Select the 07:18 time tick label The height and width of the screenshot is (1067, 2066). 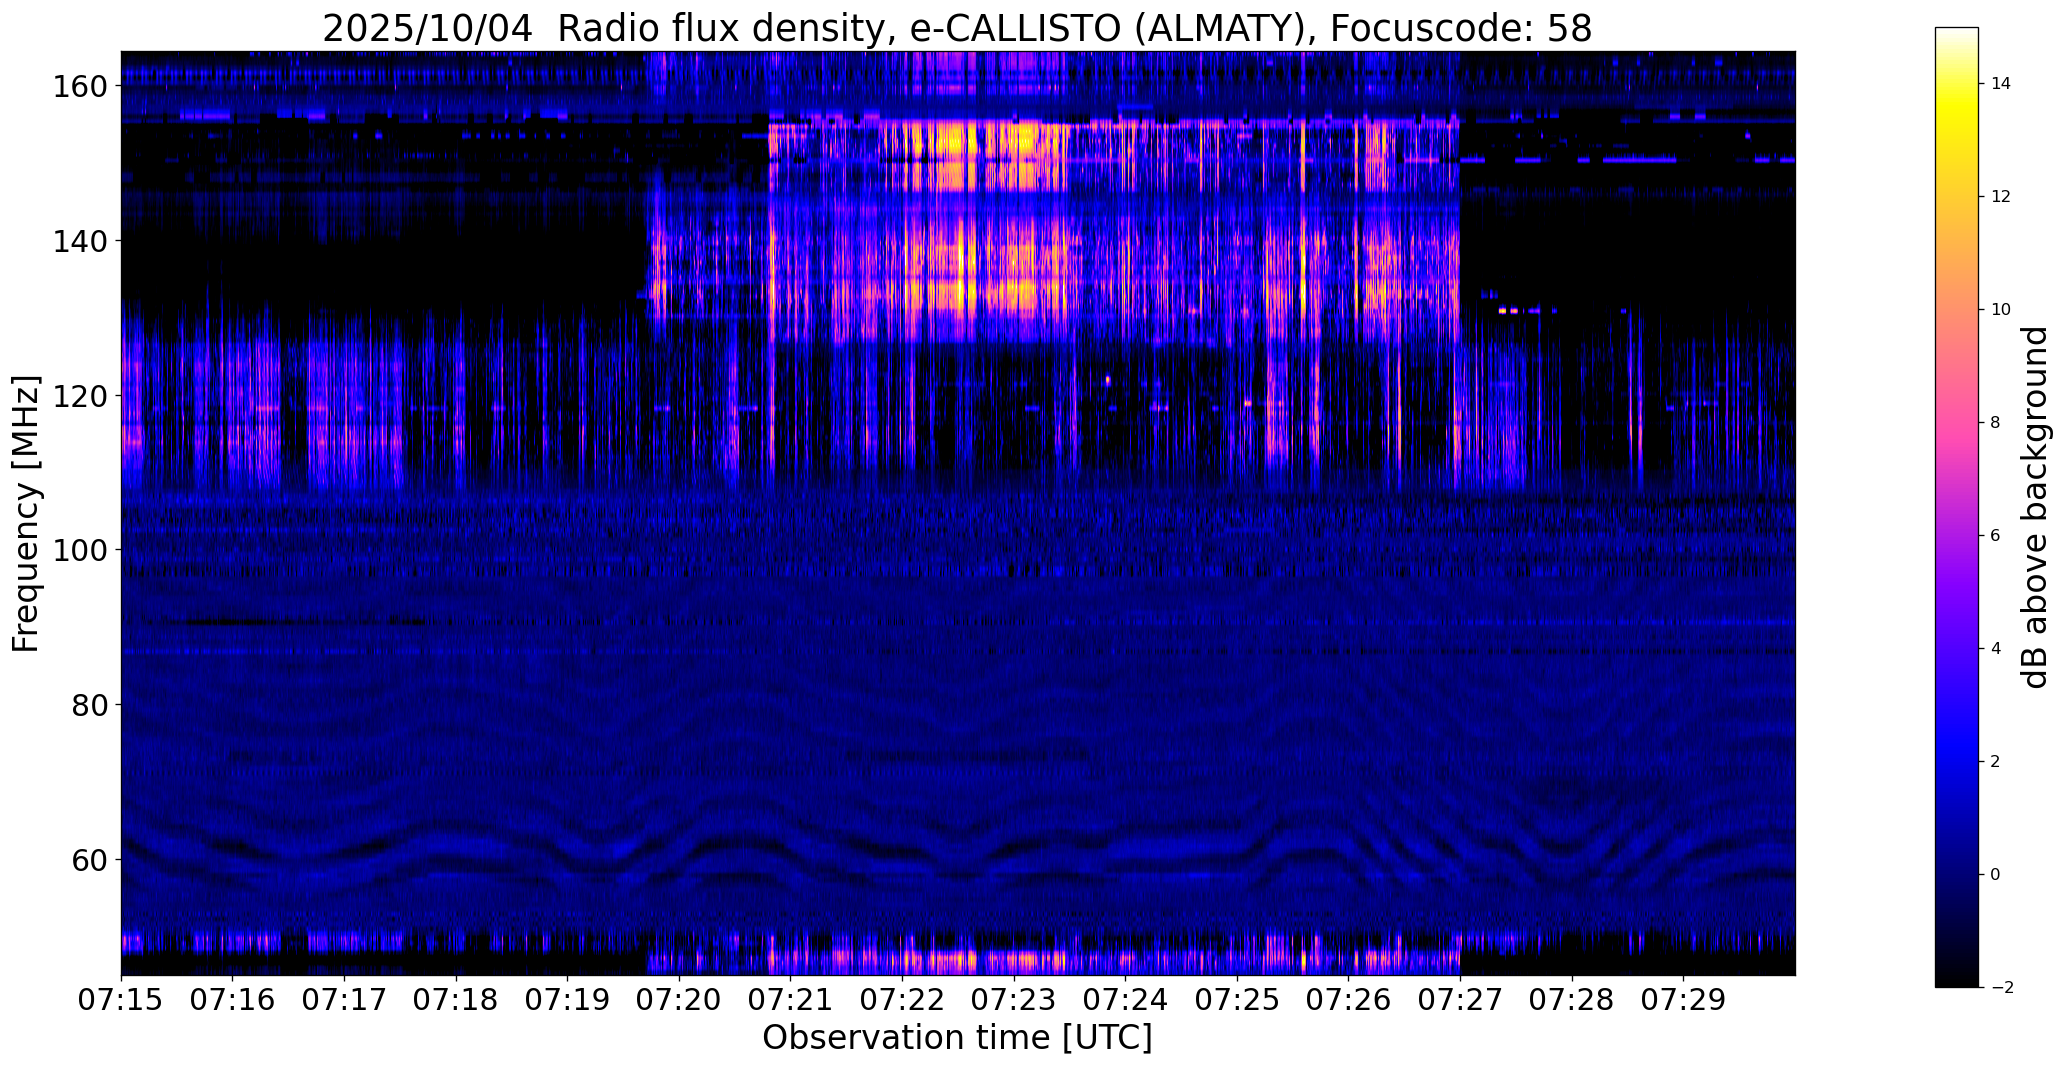click(x=456, y=1001)
